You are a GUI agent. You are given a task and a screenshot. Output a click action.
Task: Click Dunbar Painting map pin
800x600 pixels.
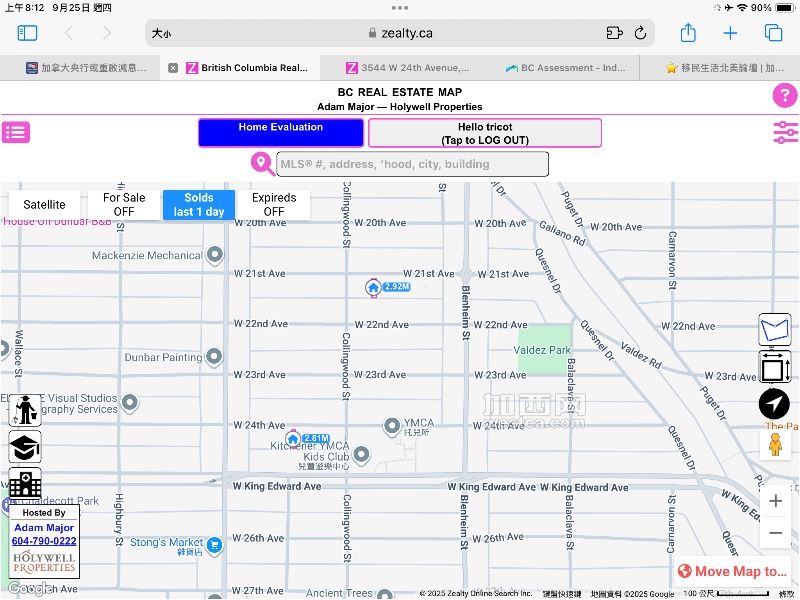[x=214, y=356]
